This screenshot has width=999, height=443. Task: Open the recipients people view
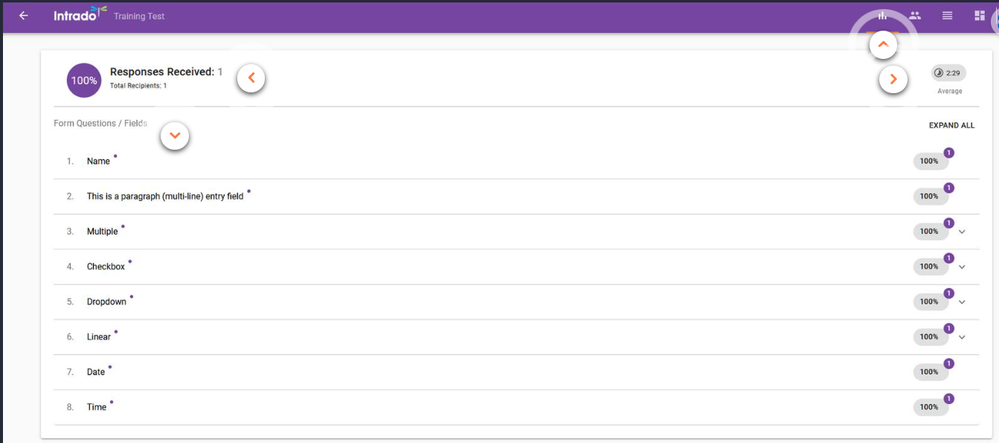coord(915,16)
